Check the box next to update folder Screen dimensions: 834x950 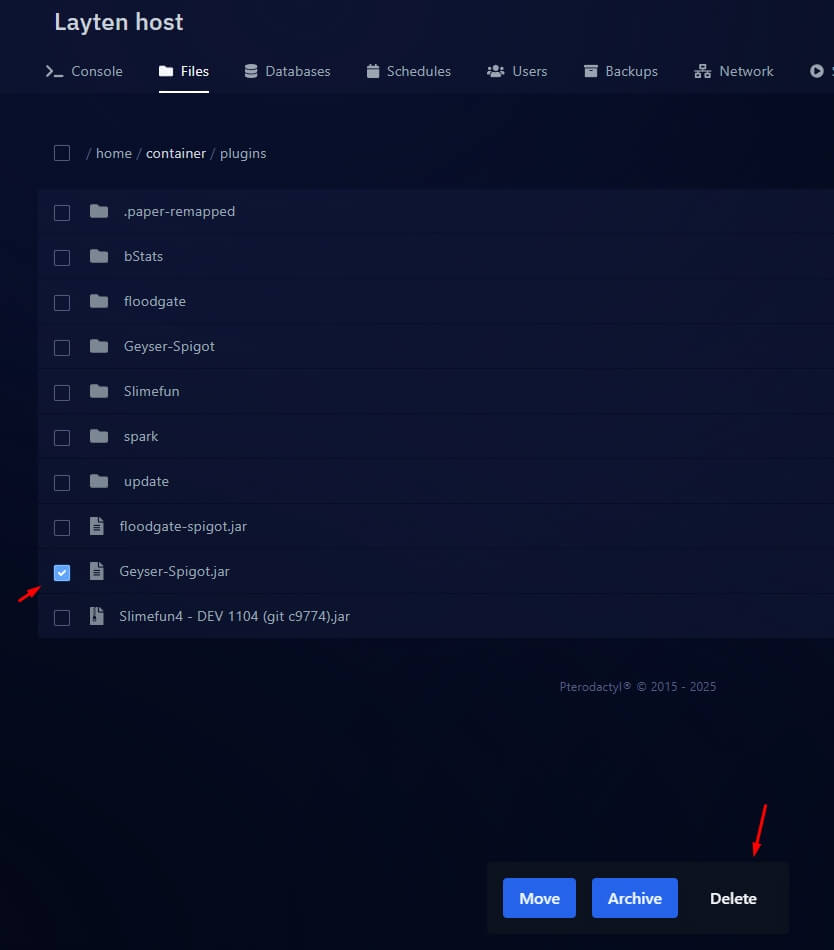pyautogui.click(x=62, y=482)
